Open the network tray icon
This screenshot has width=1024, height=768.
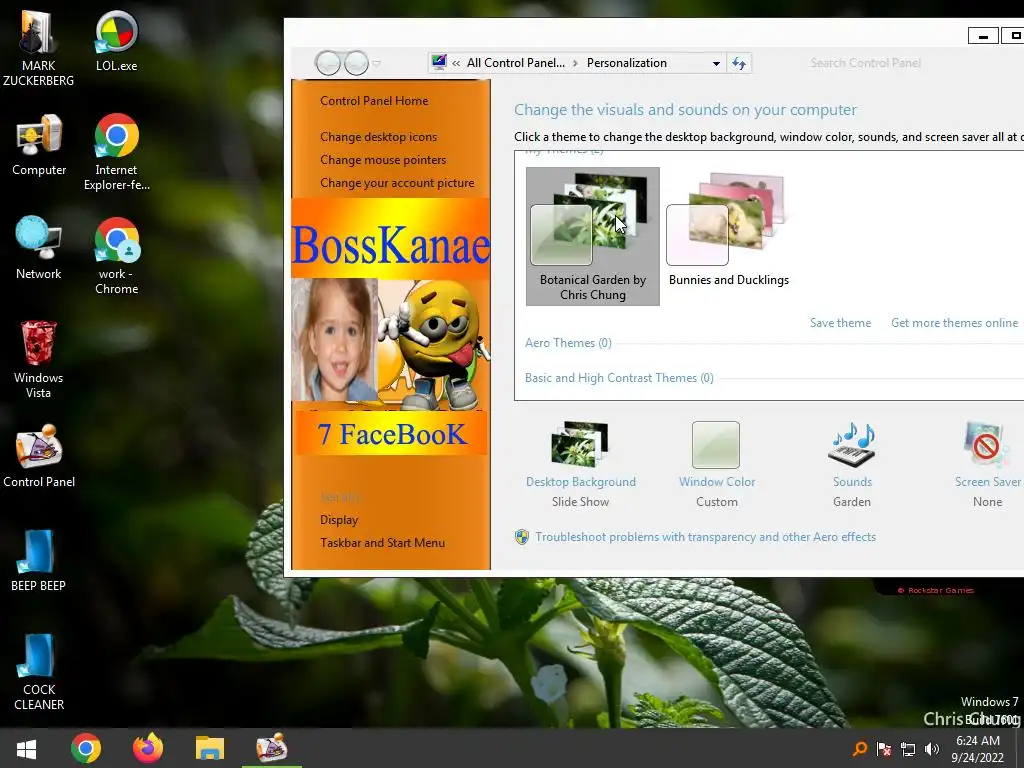[908, 749]
